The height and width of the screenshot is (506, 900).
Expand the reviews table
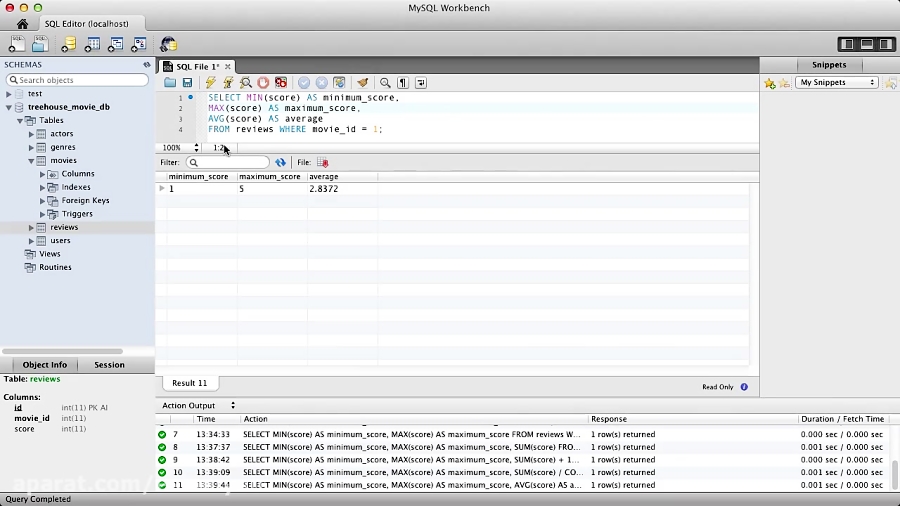tap(32, 227)
